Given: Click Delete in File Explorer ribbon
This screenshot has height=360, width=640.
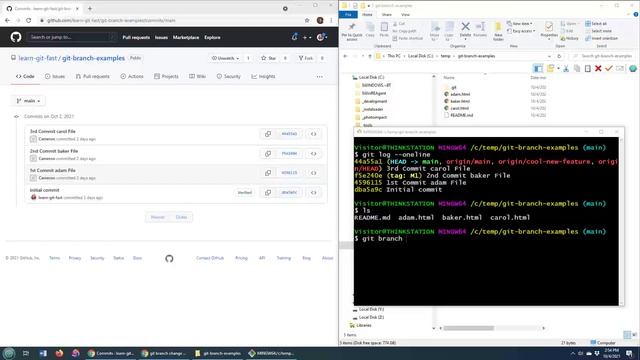Looking at the screenshot, I should pos(465,30).
